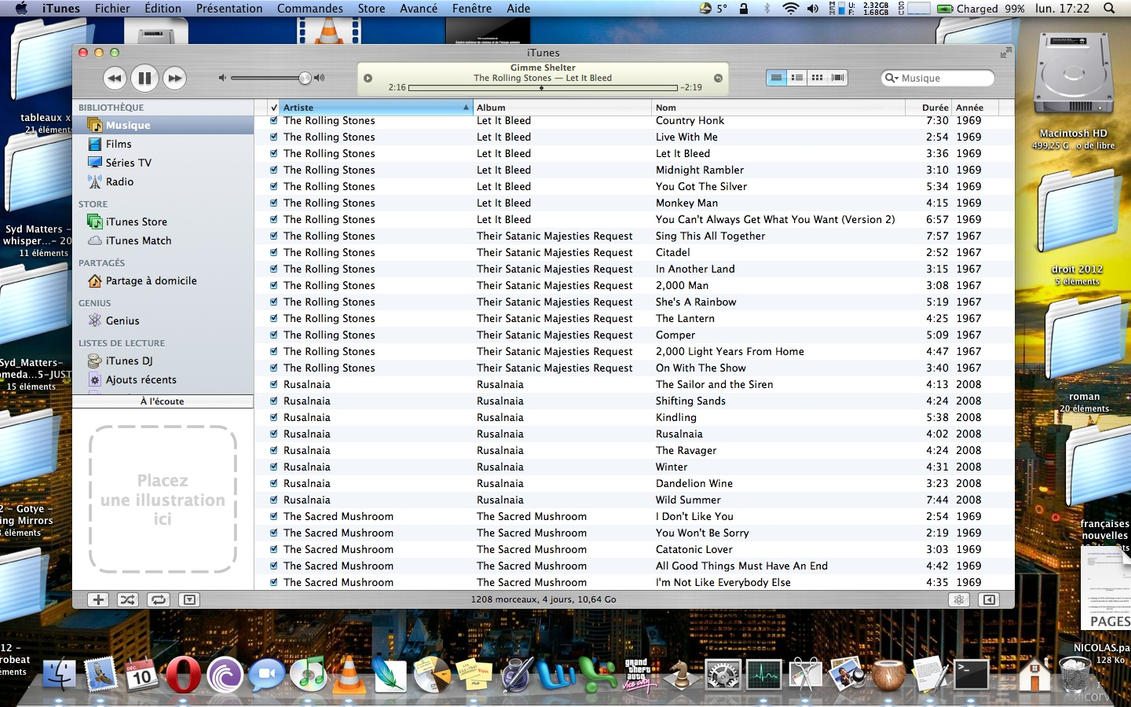
Task: Click the left arrow in the now-playing display
Action: click(x=368, y=78)
